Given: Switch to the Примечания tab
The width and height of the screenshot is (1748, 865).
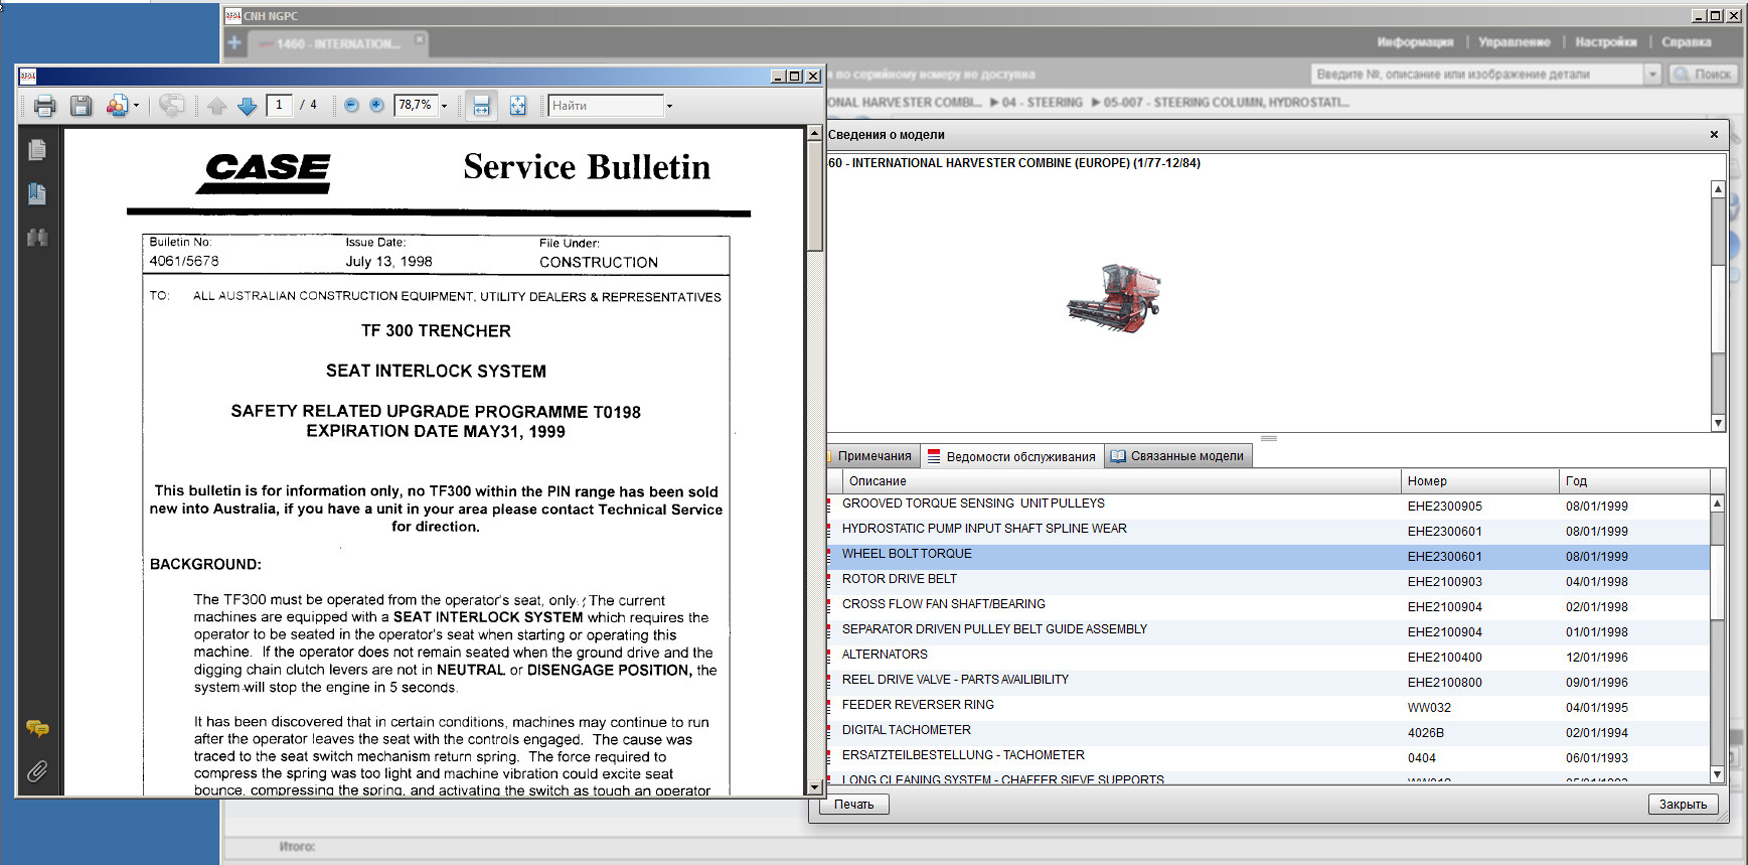Looking at the screenshot, I should point(873,456).
